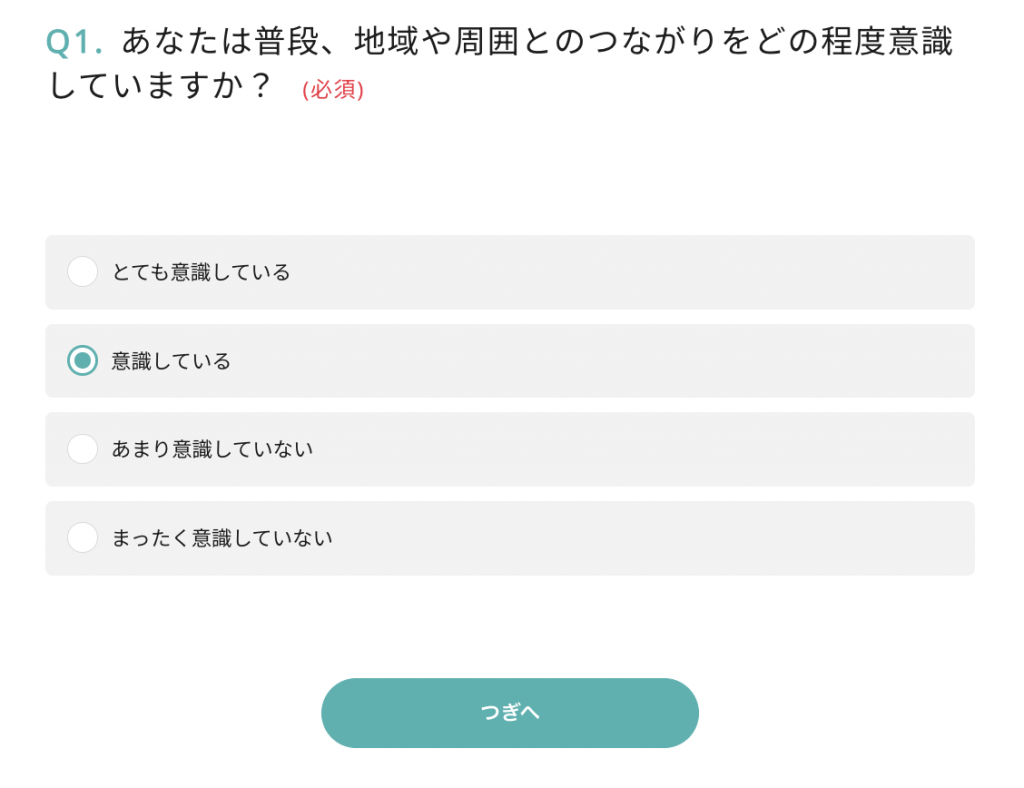Screen dimensions: 1024x788
Task: Click the していますか？ question text
Action: [160, 86]
